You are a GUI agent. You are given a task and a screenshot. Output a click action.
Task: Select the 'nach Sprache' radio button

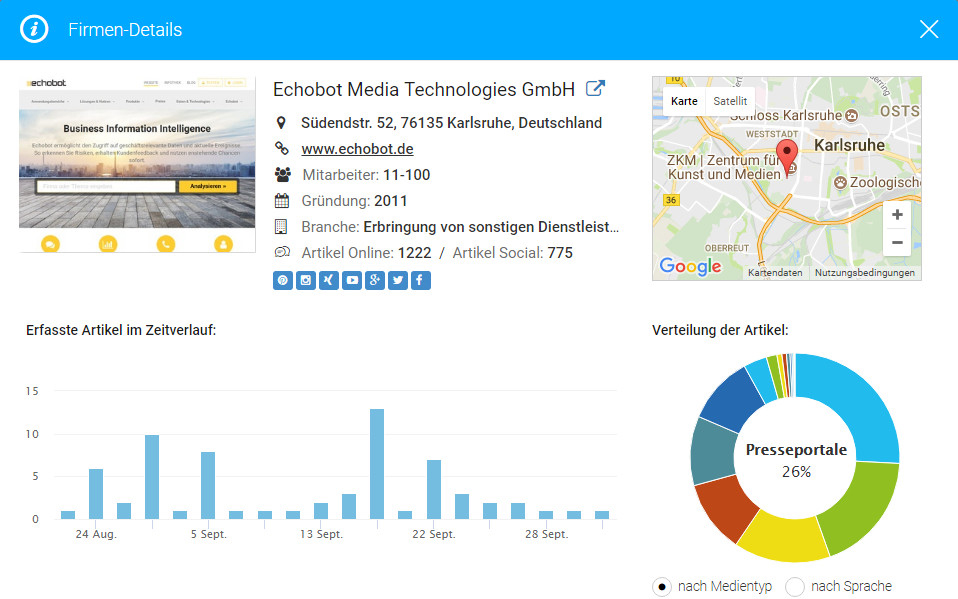(x=795, y=587)
